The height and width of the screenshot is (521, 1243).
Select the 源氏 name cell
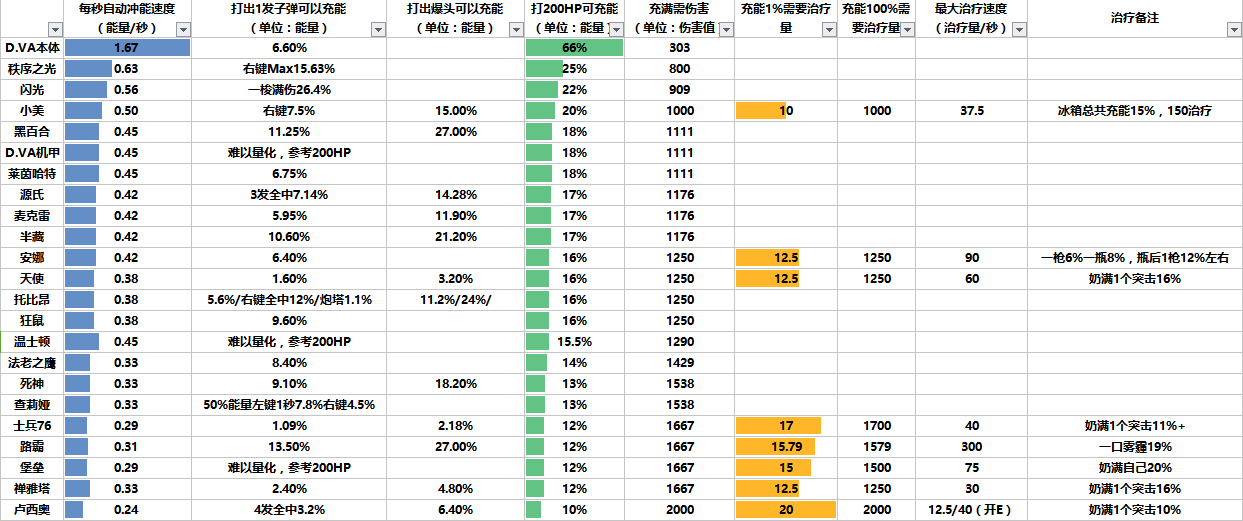pyautogui.click(x=32, y=195)
